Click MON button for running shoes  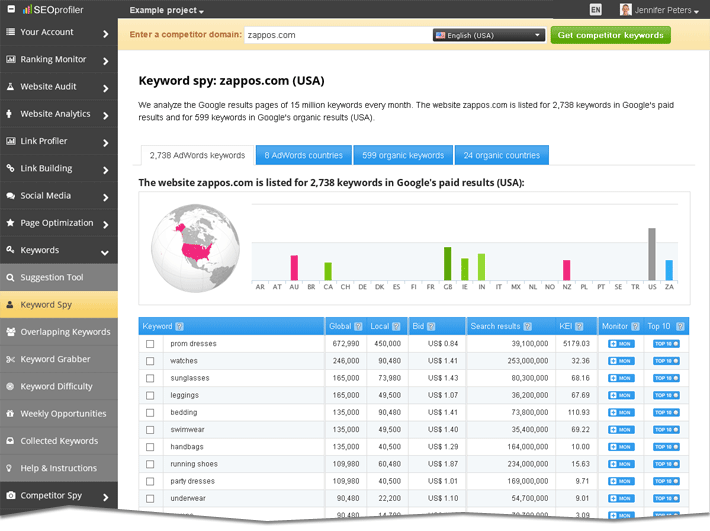click(x=621, y=464)
